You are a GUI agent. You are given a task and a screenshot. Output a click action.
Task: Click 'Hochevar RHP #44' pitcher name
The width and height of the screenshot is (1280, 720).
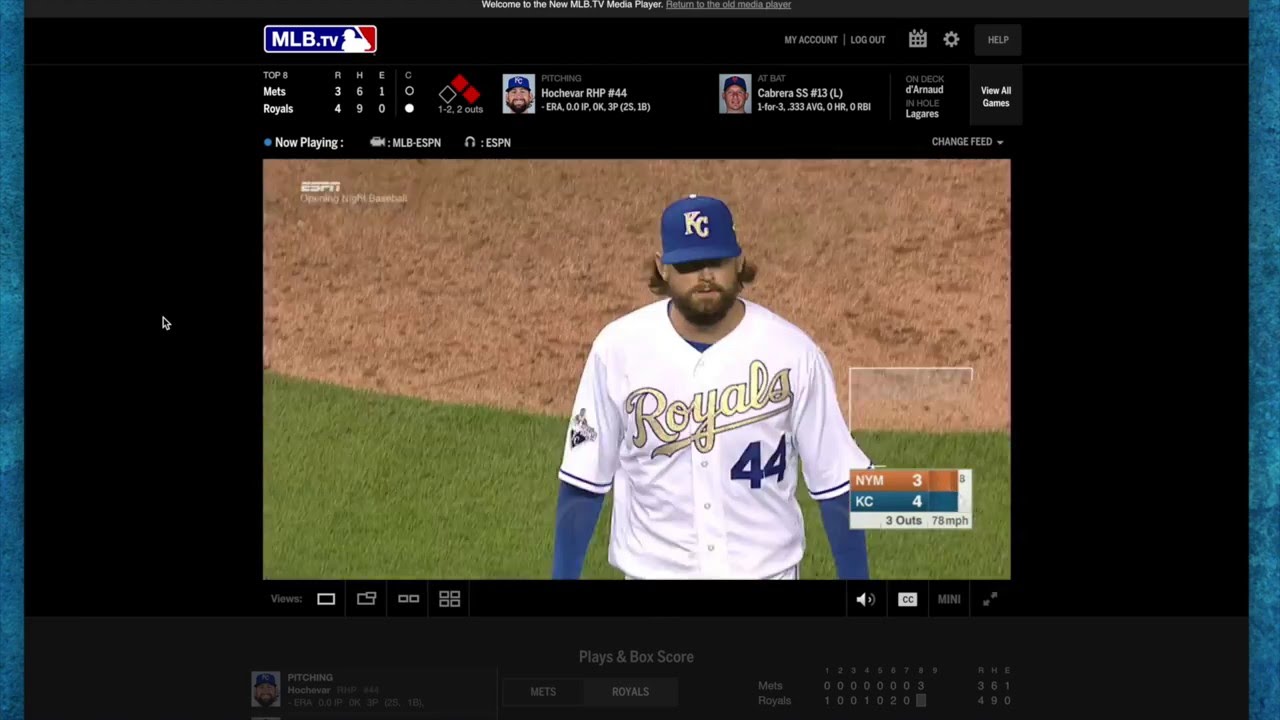click(584, 93)
